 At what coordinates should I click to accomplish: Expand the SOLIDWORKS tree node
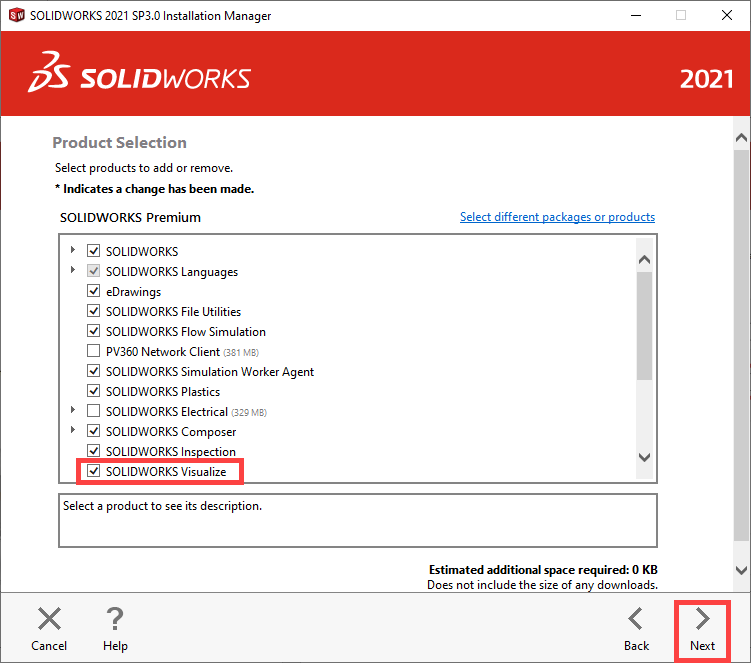pyautogui.click(x=73, y=250)
